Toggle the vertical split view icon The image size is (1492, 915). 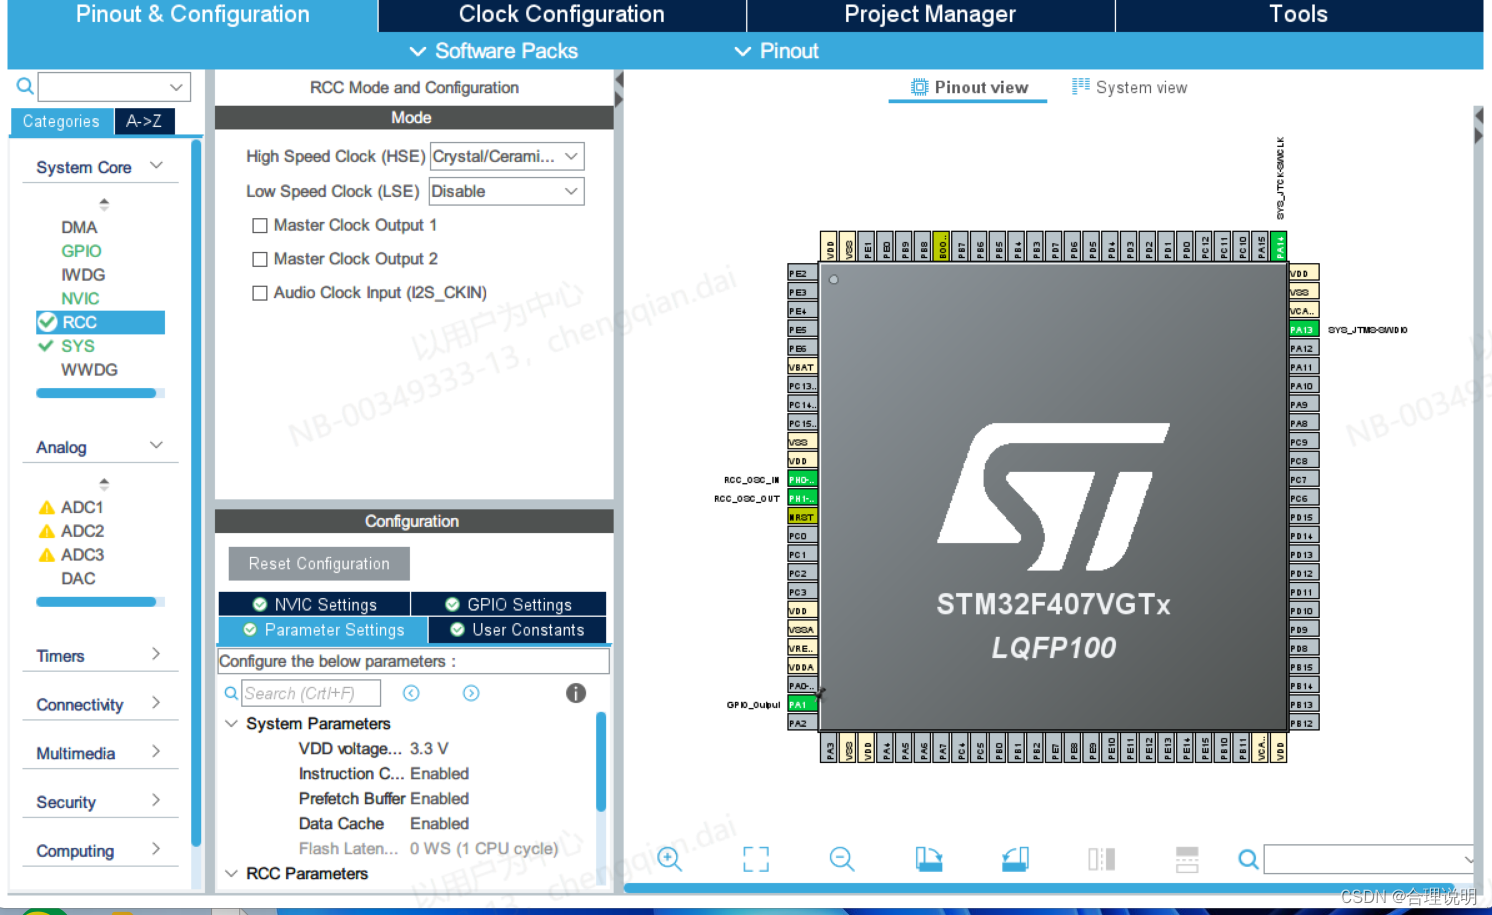pyautogui.click(x=1102, y=858)
